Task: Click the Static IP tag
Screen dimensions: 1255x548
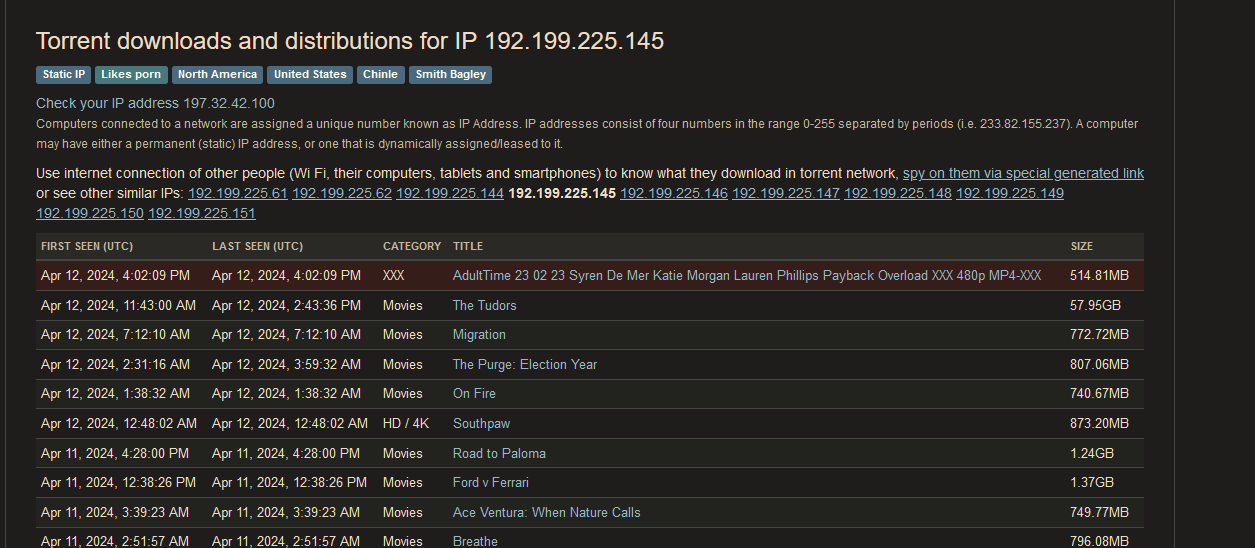Action: click(x=64, y=75)
